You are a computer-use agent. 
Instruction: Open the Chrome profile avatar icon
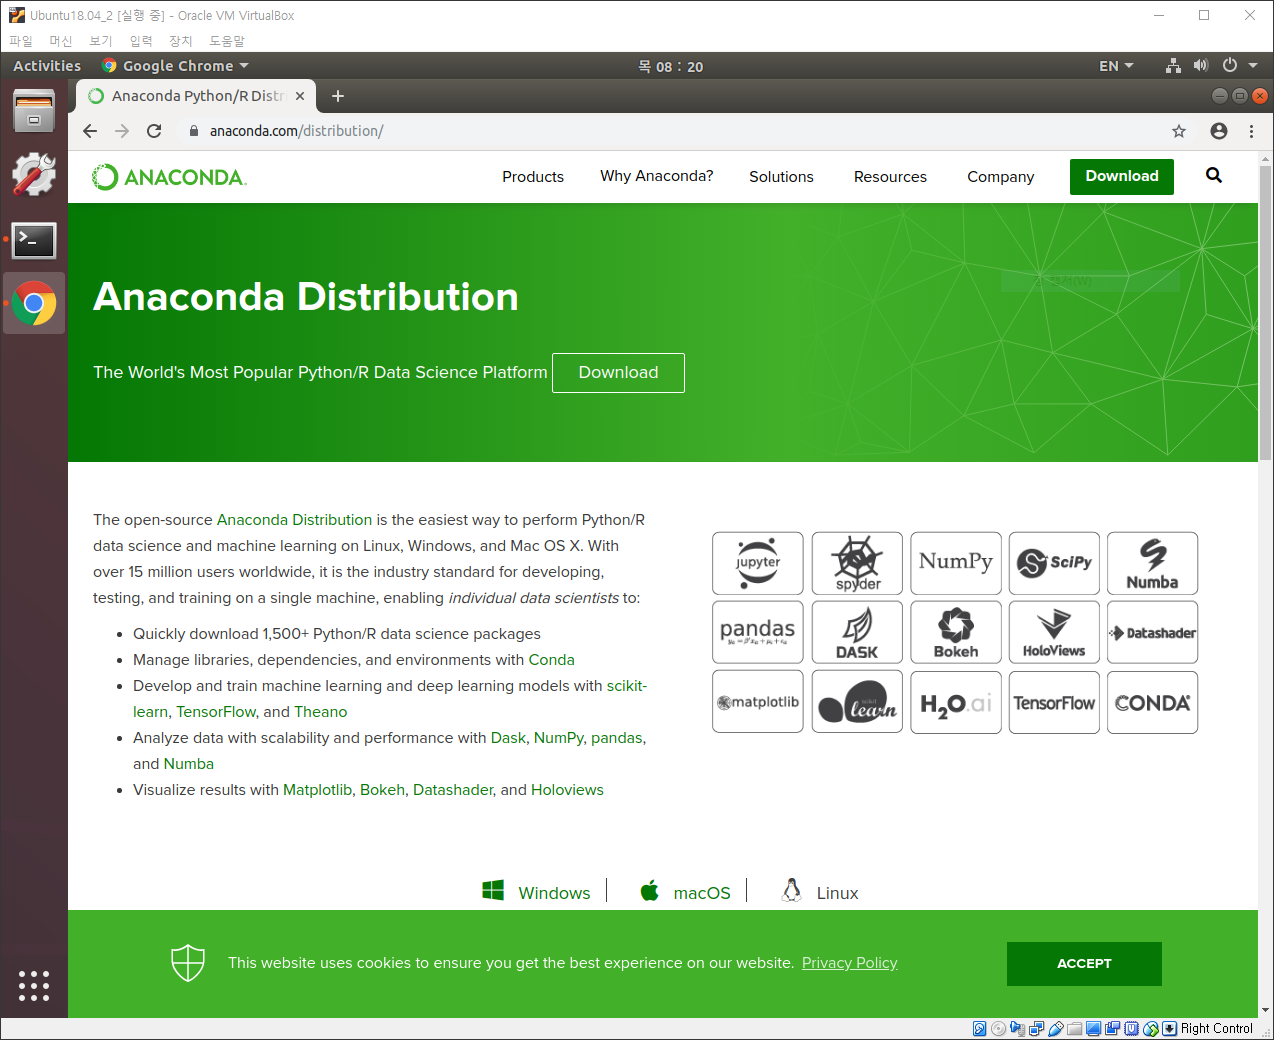click(1218, 131)
